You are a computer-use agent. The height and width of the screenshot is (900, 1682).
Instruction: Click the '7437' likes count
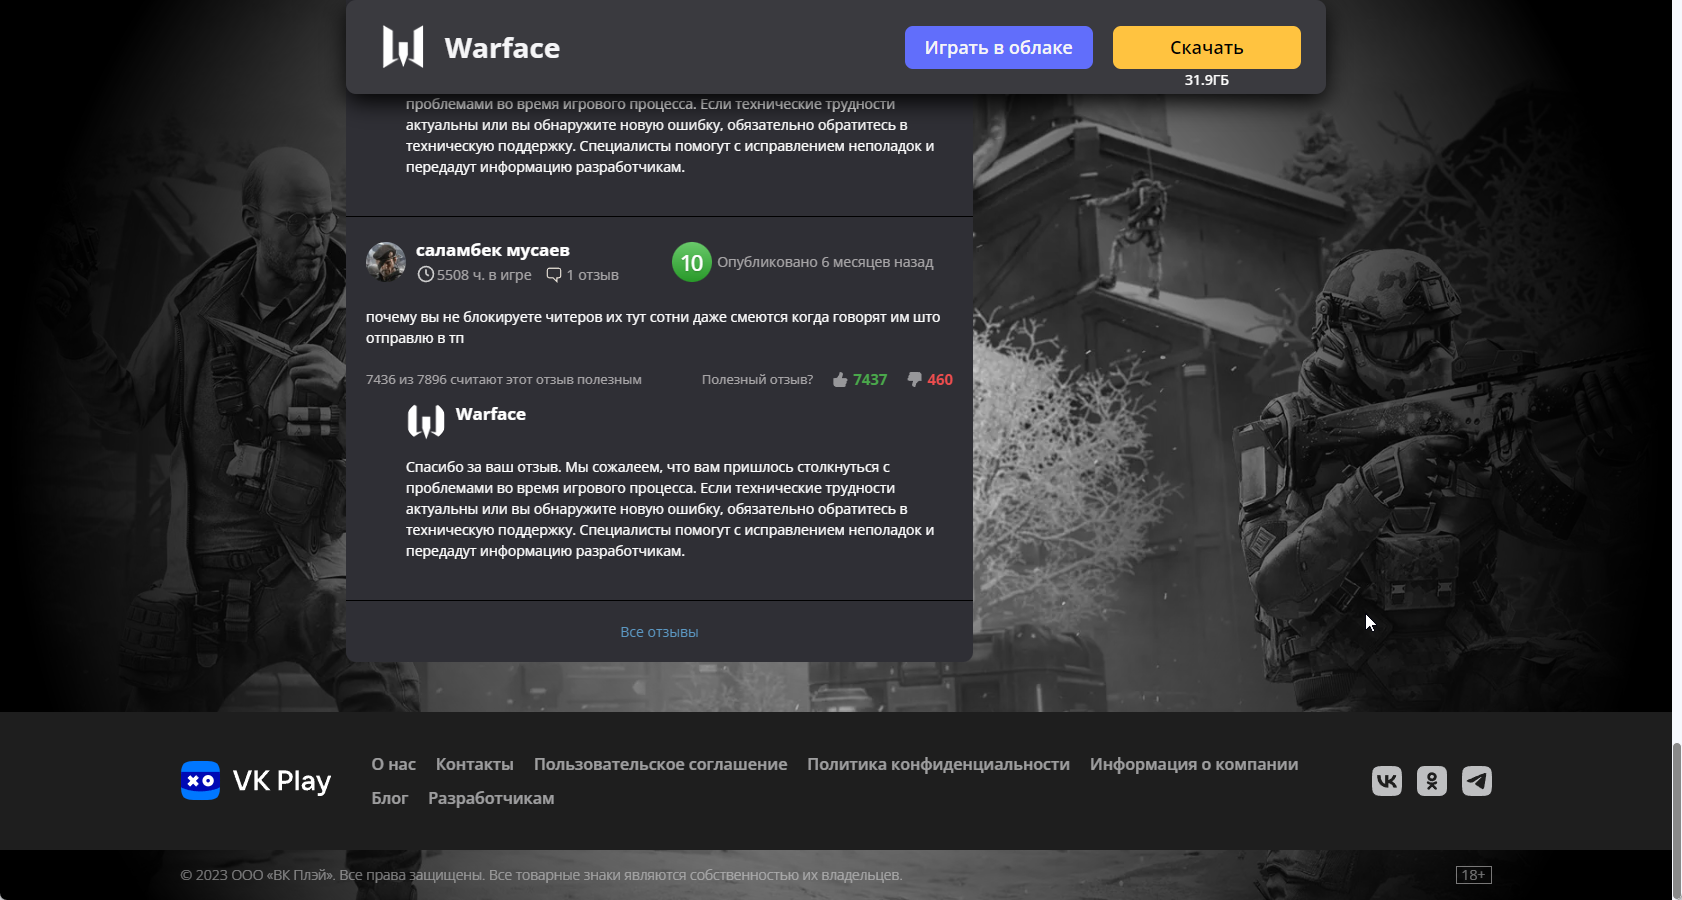coord(870,380)
